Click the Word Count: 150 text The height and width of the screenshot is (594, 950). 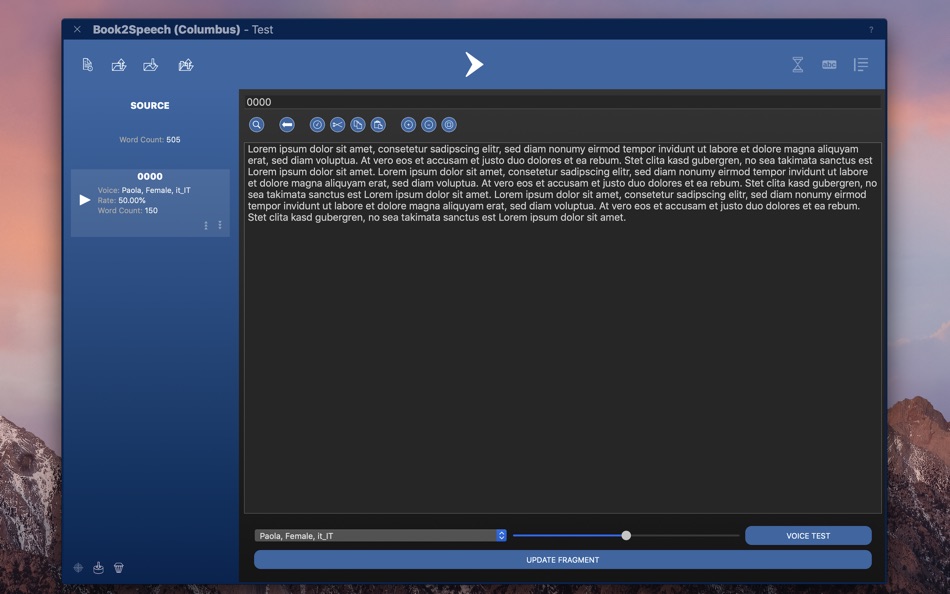click(x=128, y=210)
